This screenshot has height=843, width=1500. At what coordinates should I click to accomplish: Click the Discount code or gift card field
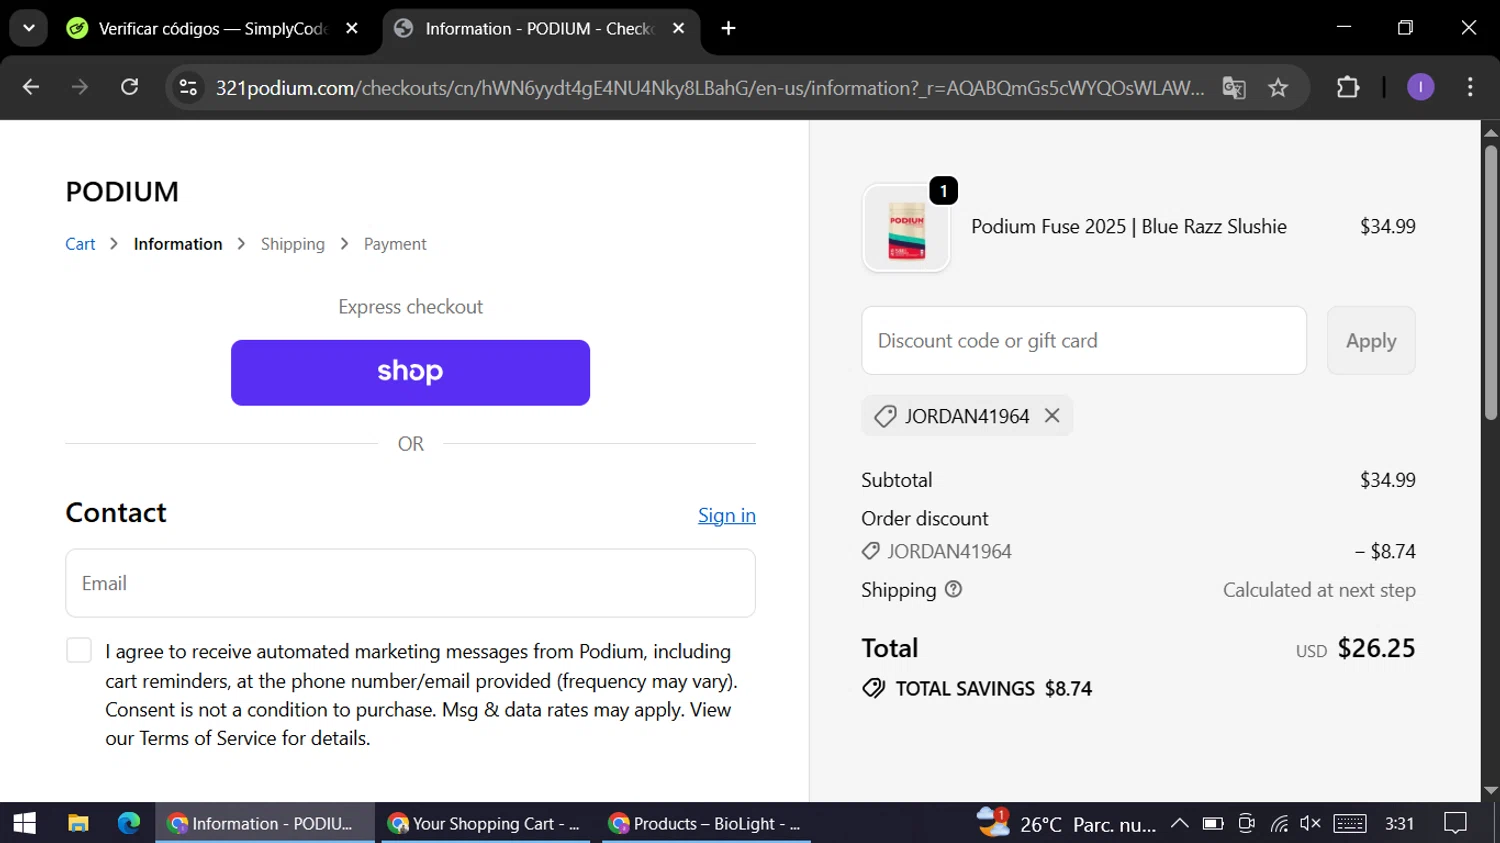1084,341
